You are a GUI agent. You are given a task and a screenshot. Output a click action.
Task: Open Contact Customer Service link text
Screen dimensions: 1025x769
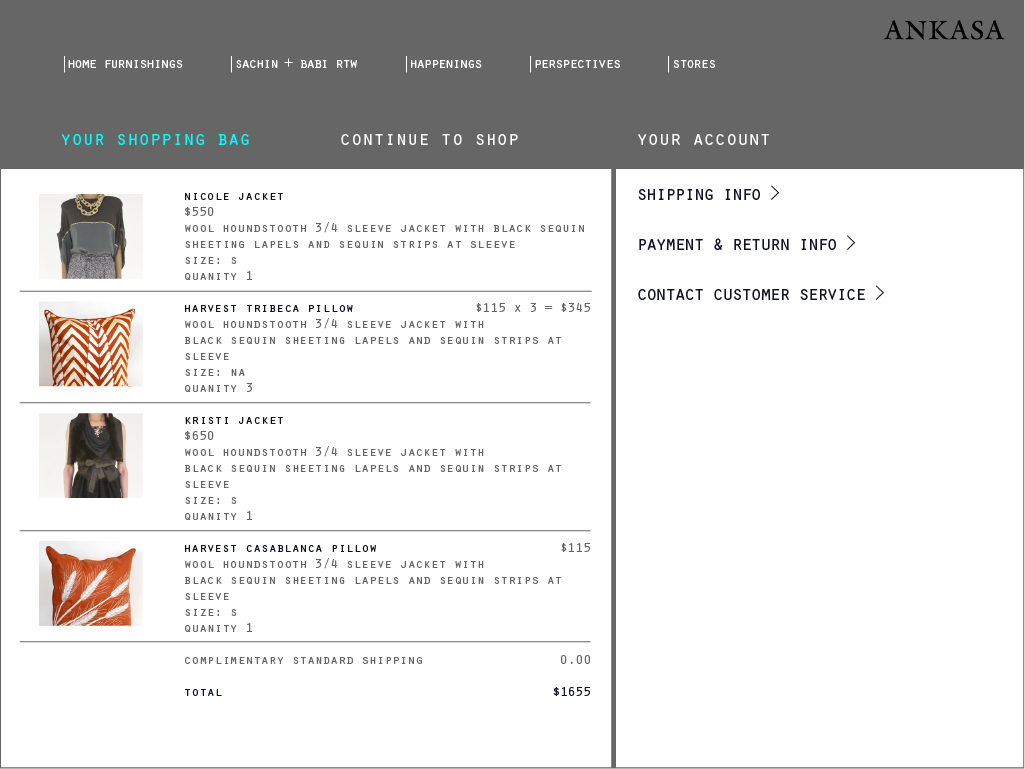[x=751, y=295]
